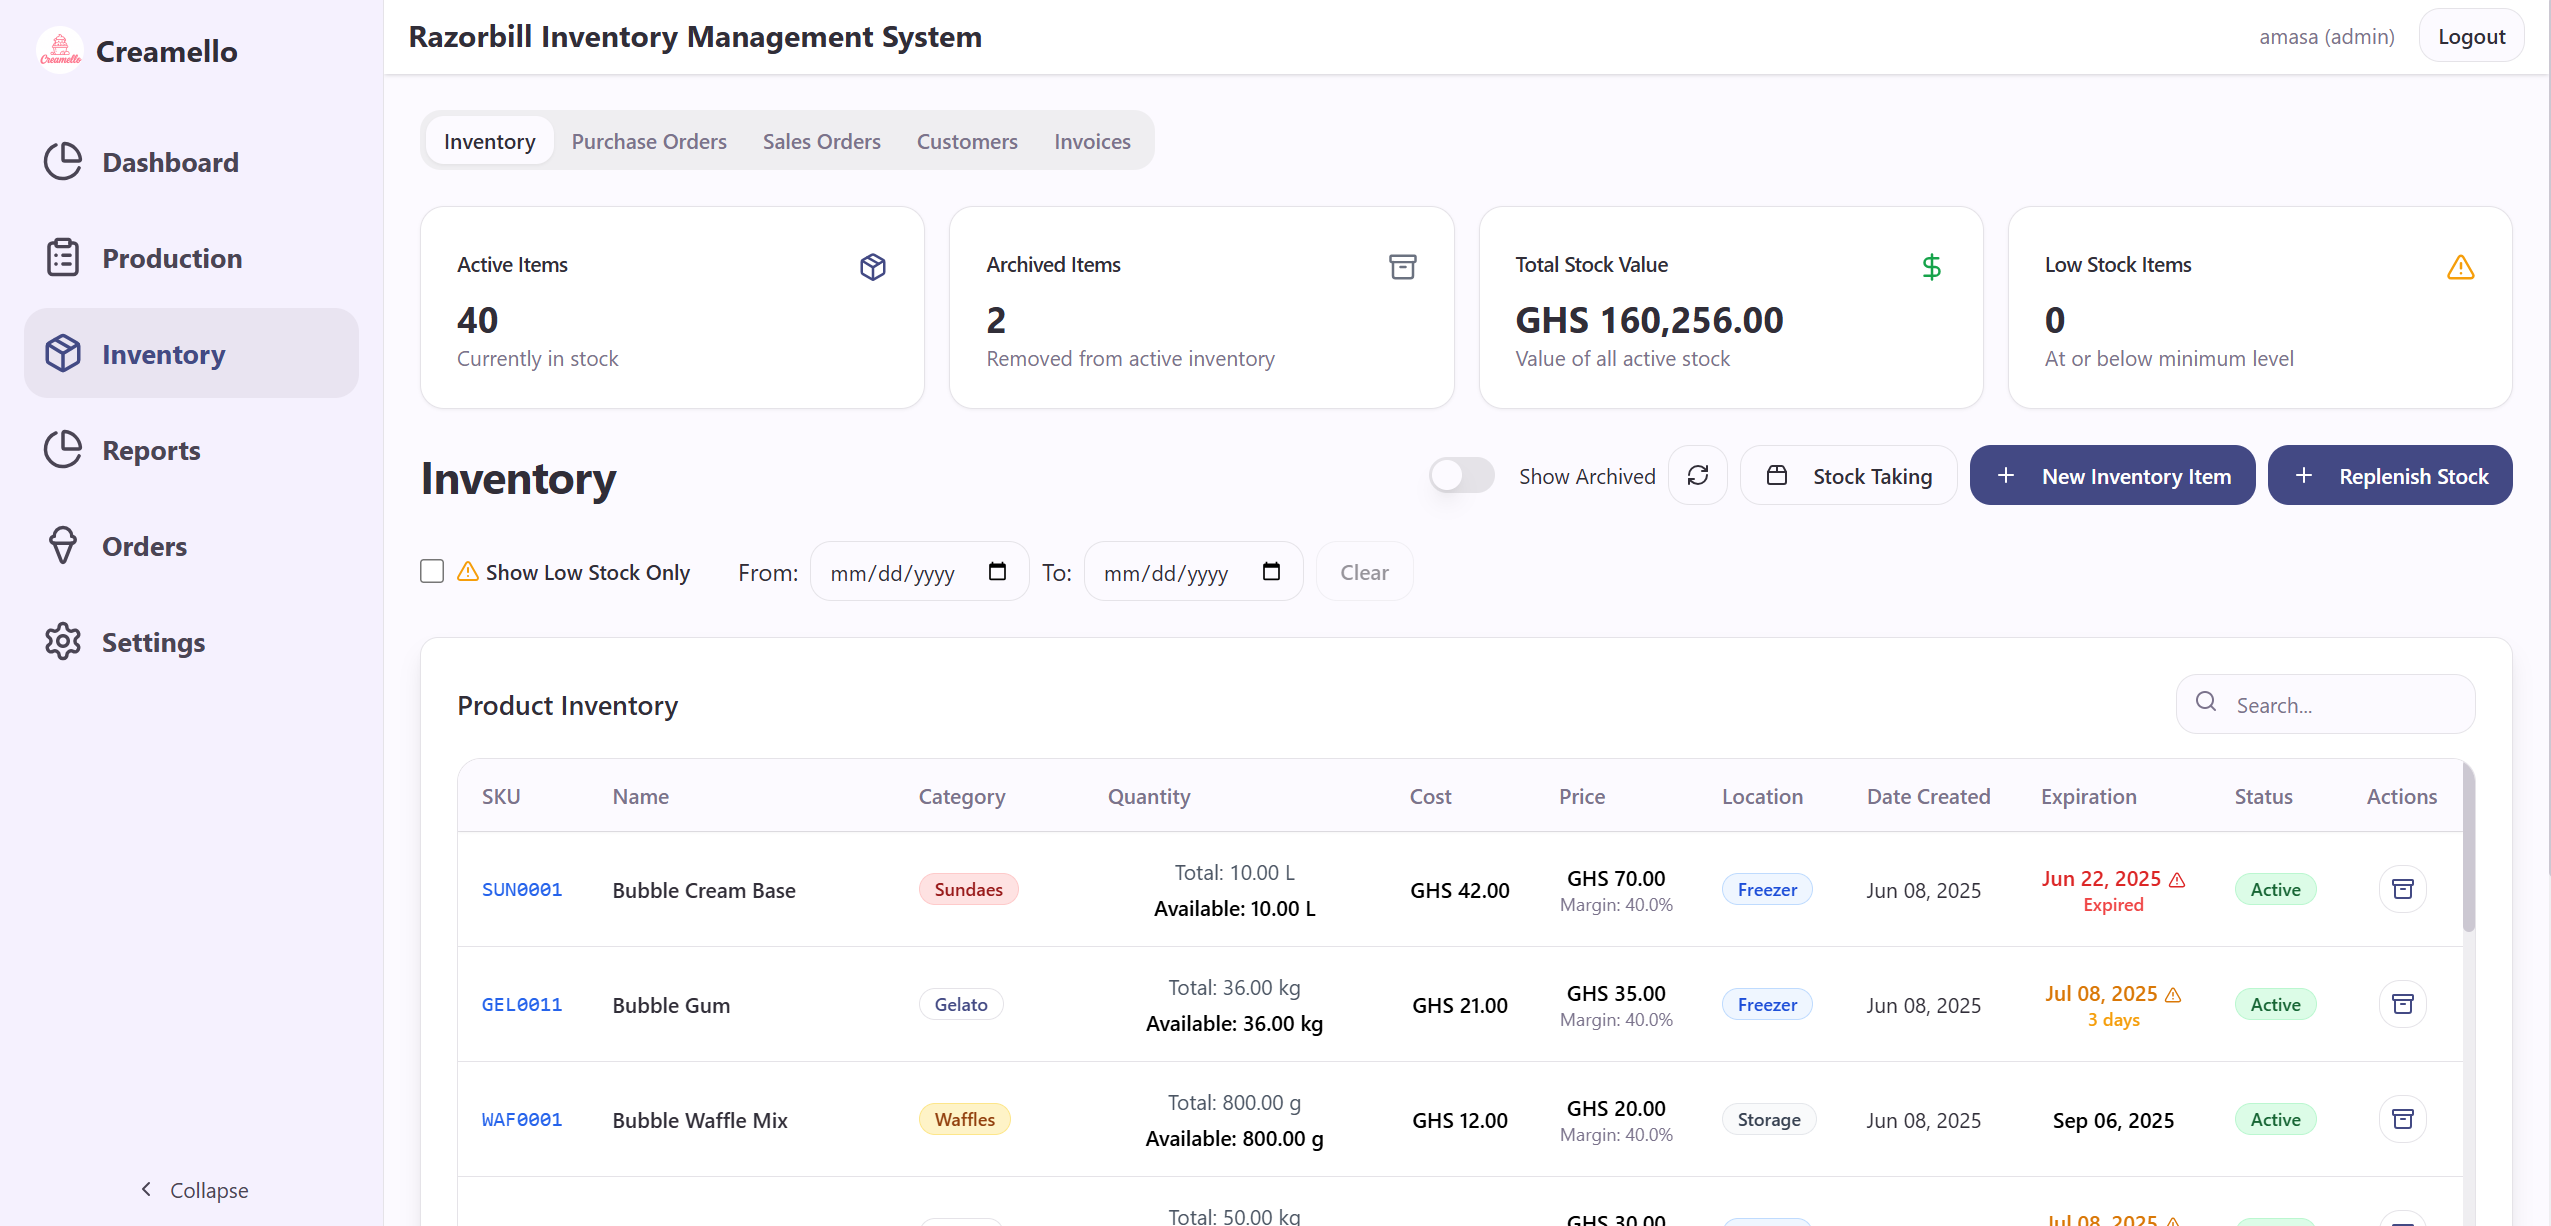The height and width of the screenshot is (1226, 2551).
Task: Click the Sundaes category badge
Action: click(968, 889)
